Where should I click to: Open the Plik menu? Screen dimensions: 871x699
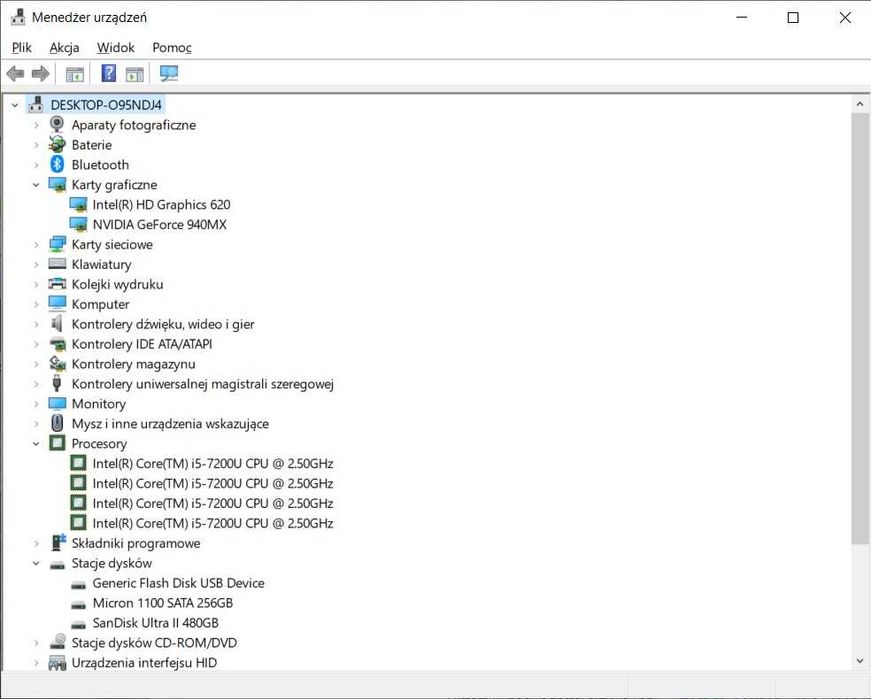pos(21,48)
